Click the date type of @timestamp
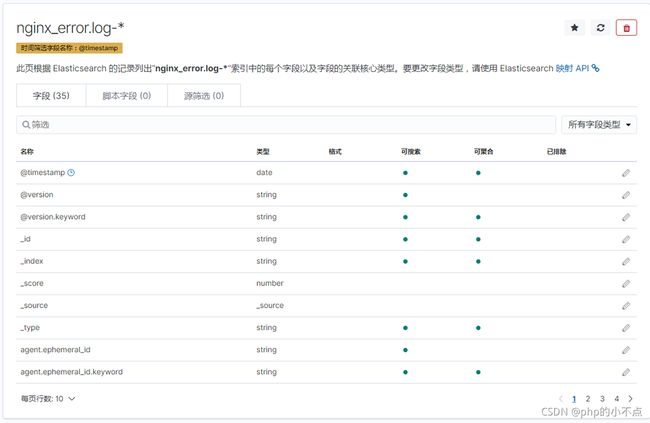 tap(264, 173)
